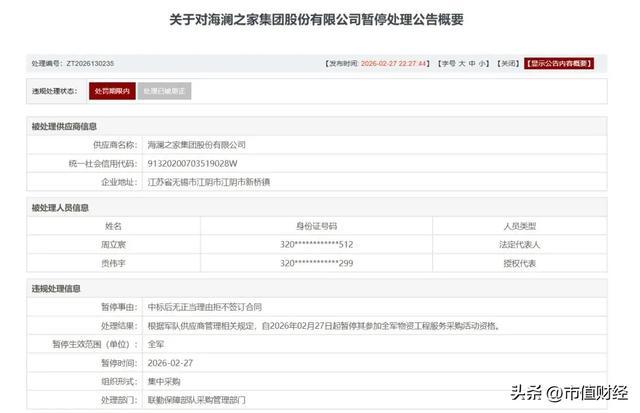
Task: Click the 违规处理状态 label
Action: [55, 91]
